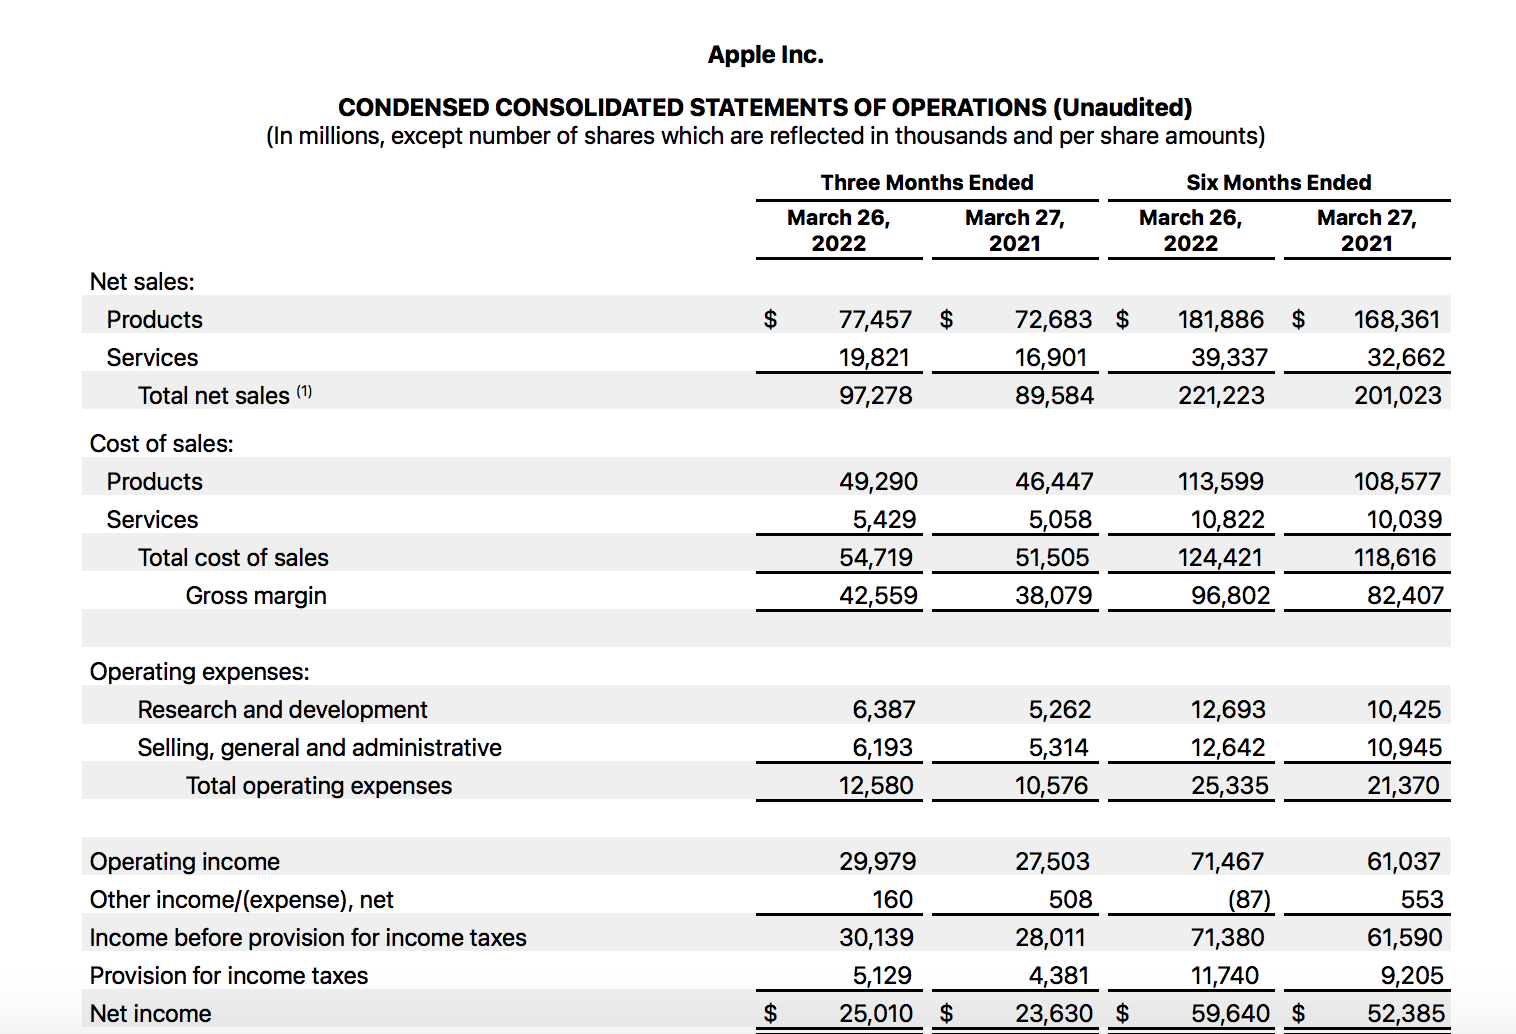The image size is (1516, 1034).
Task: Click the Services net sales value 19,821
Action: (x=875, y=358)
